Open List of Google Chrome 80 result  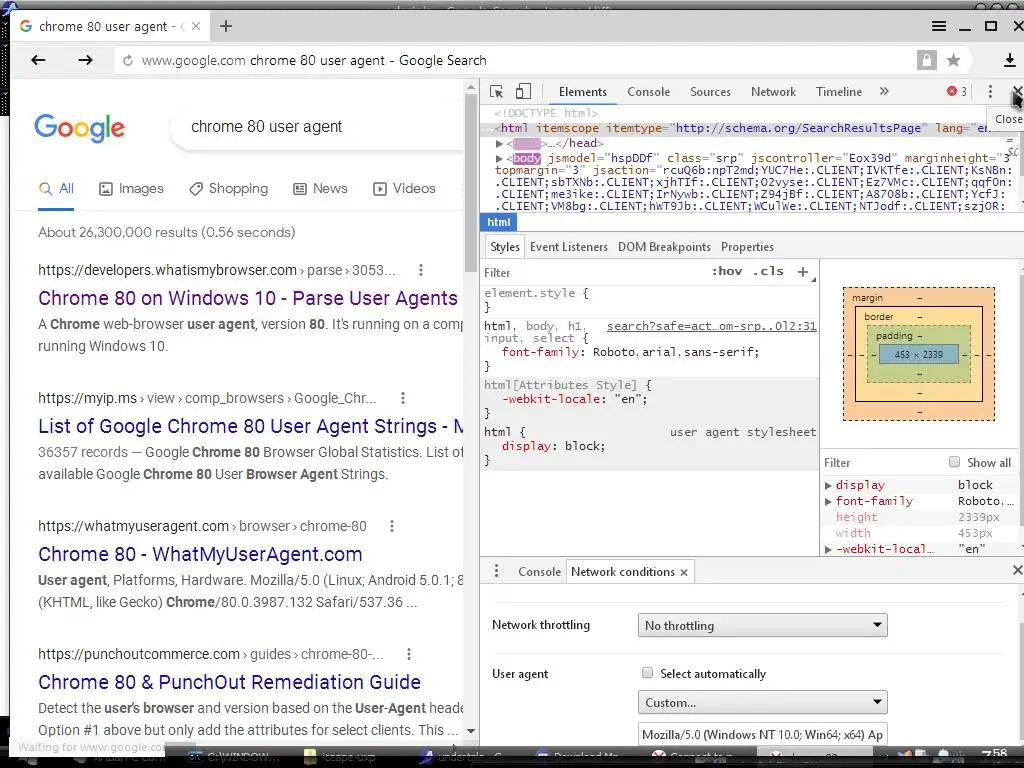pos(251,426)
